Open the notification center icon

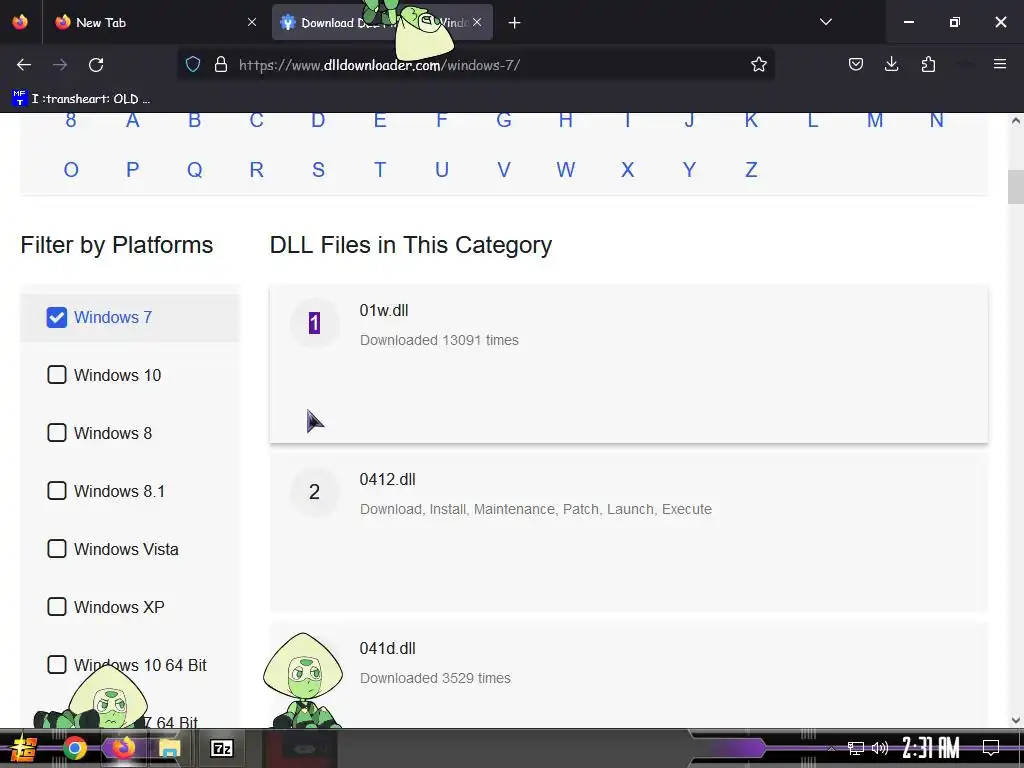[x=991, y=748]
